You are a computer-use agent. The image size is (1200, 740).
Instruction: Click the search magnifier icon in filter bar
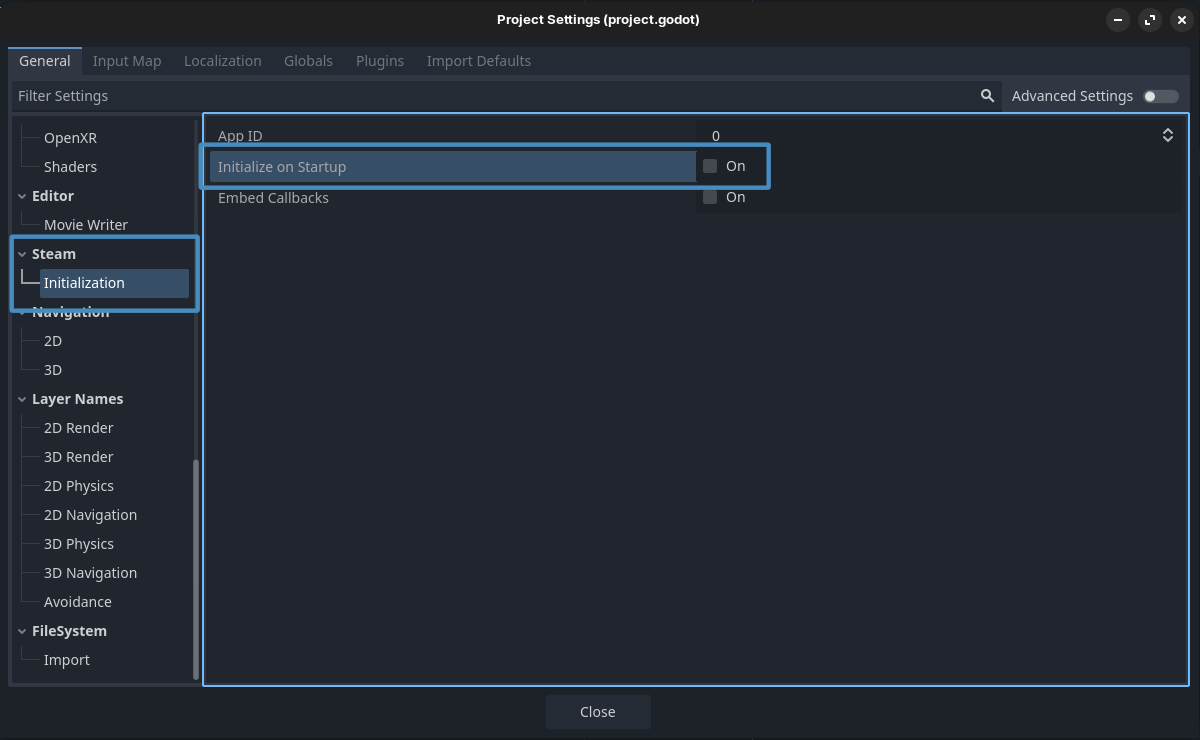click(x=987, y=96)
